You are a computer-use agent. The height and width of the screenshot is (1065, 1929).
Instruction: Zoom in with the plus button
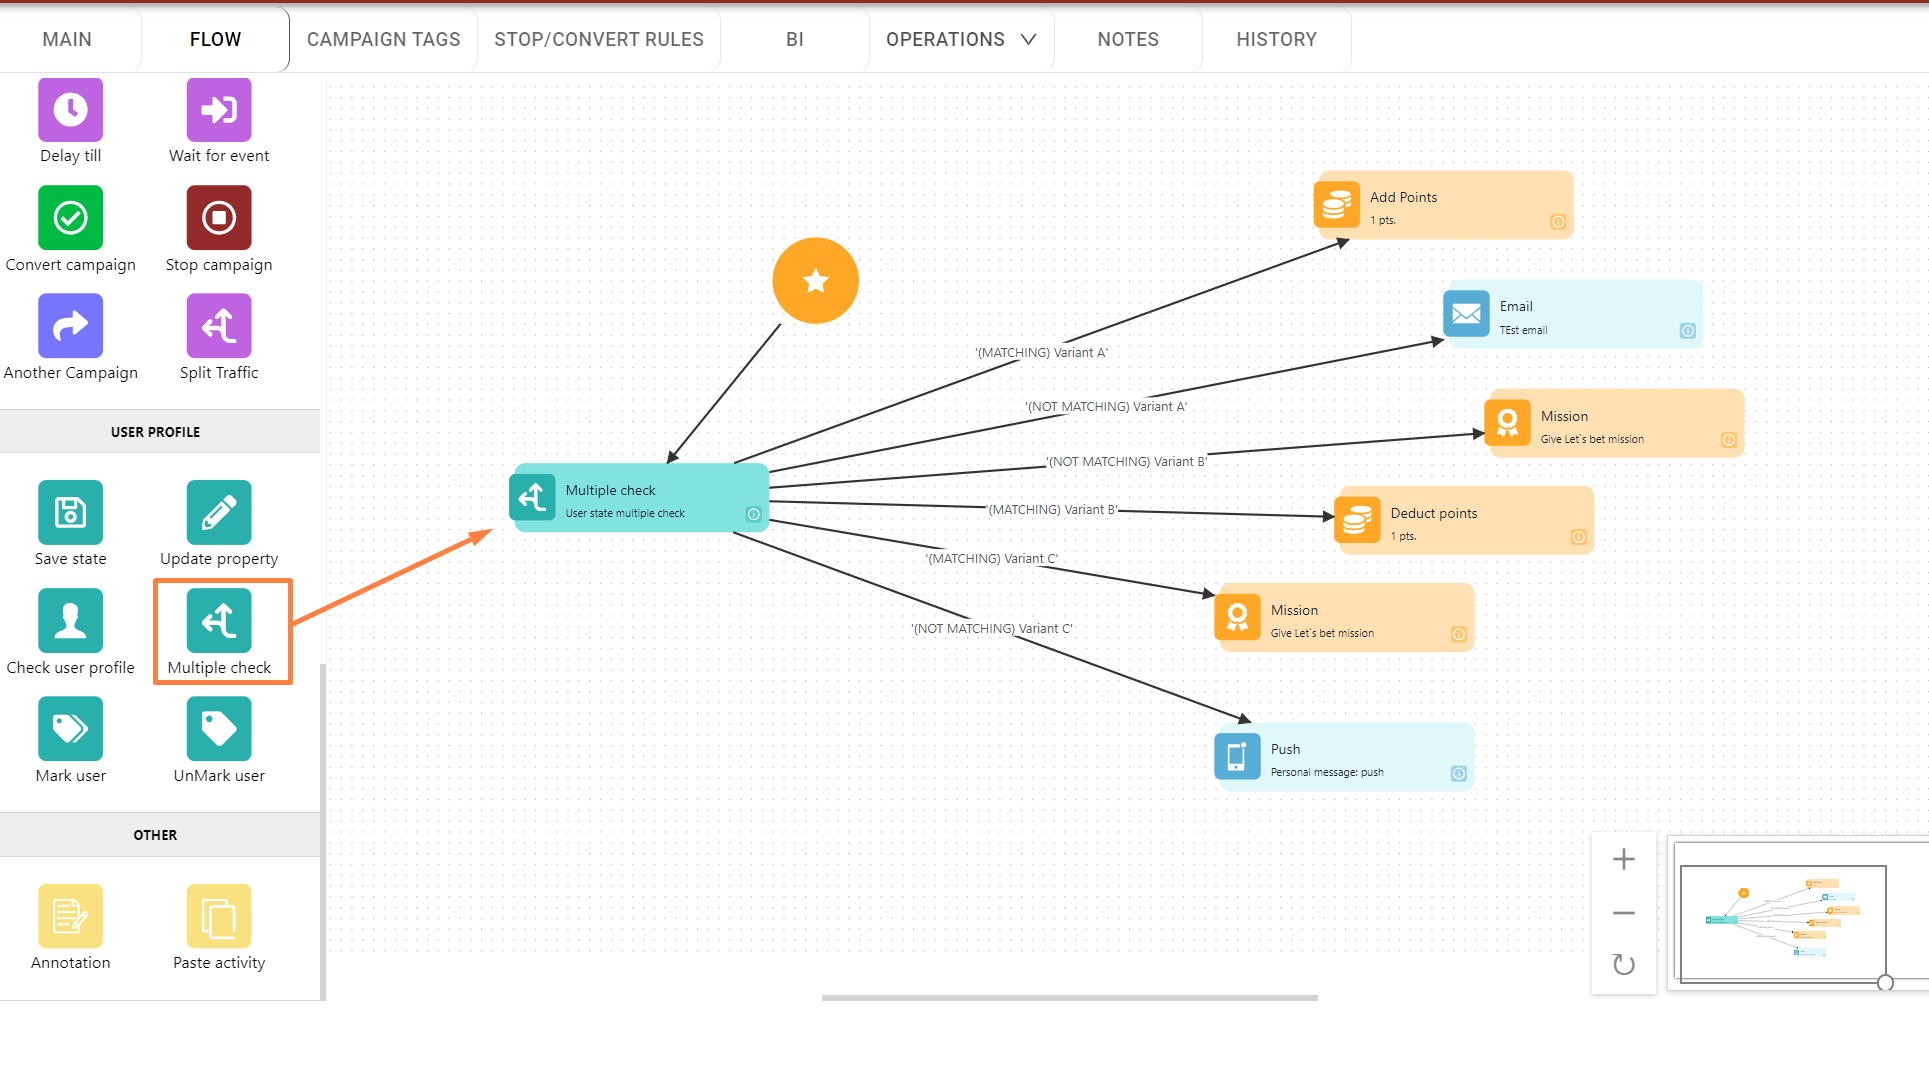coord(1624,860)
